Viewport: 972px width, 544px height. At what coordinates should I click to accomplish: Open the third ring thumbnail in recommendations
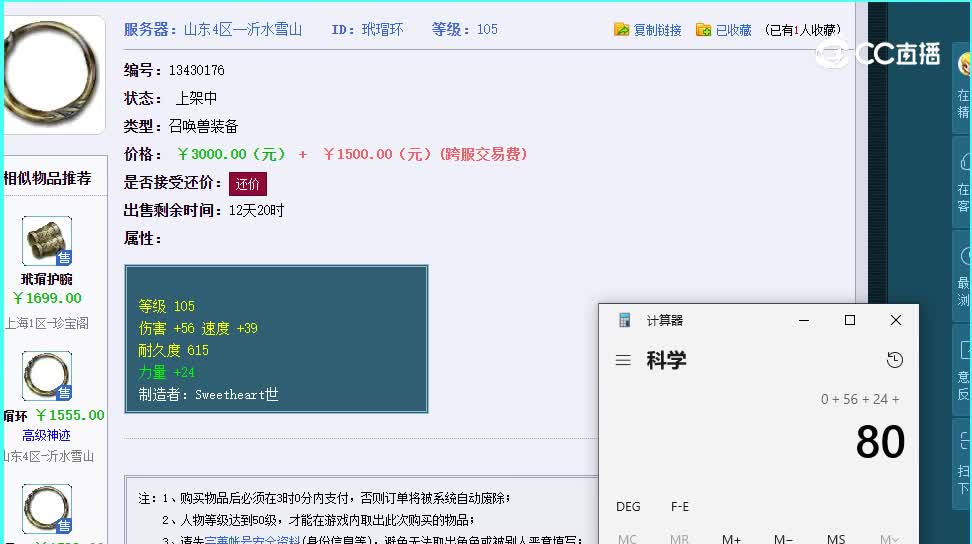47,509
